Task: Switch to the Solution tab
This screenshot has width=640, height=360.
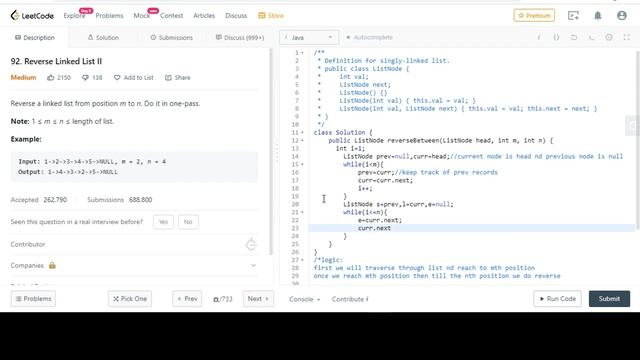Action: tap(103, 38)
